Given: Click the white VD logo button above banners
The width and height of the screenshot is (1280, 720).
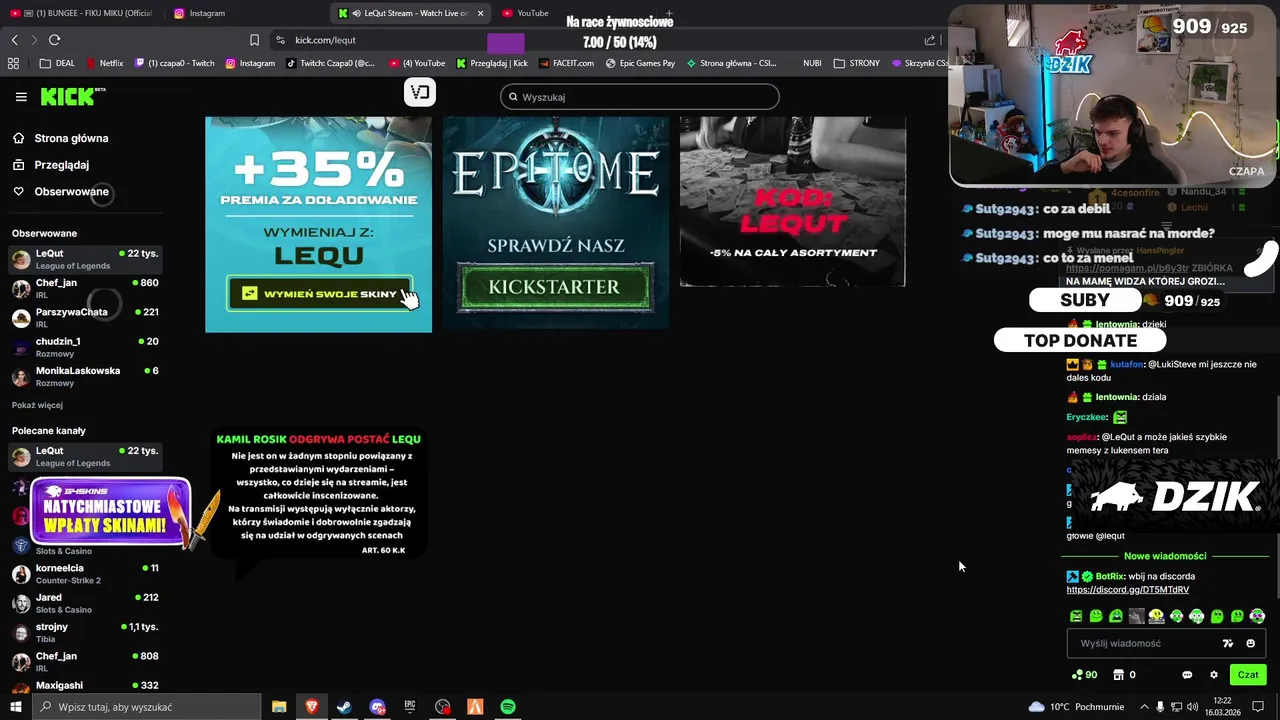Looking at the screenshot, I should pos(420,92).
